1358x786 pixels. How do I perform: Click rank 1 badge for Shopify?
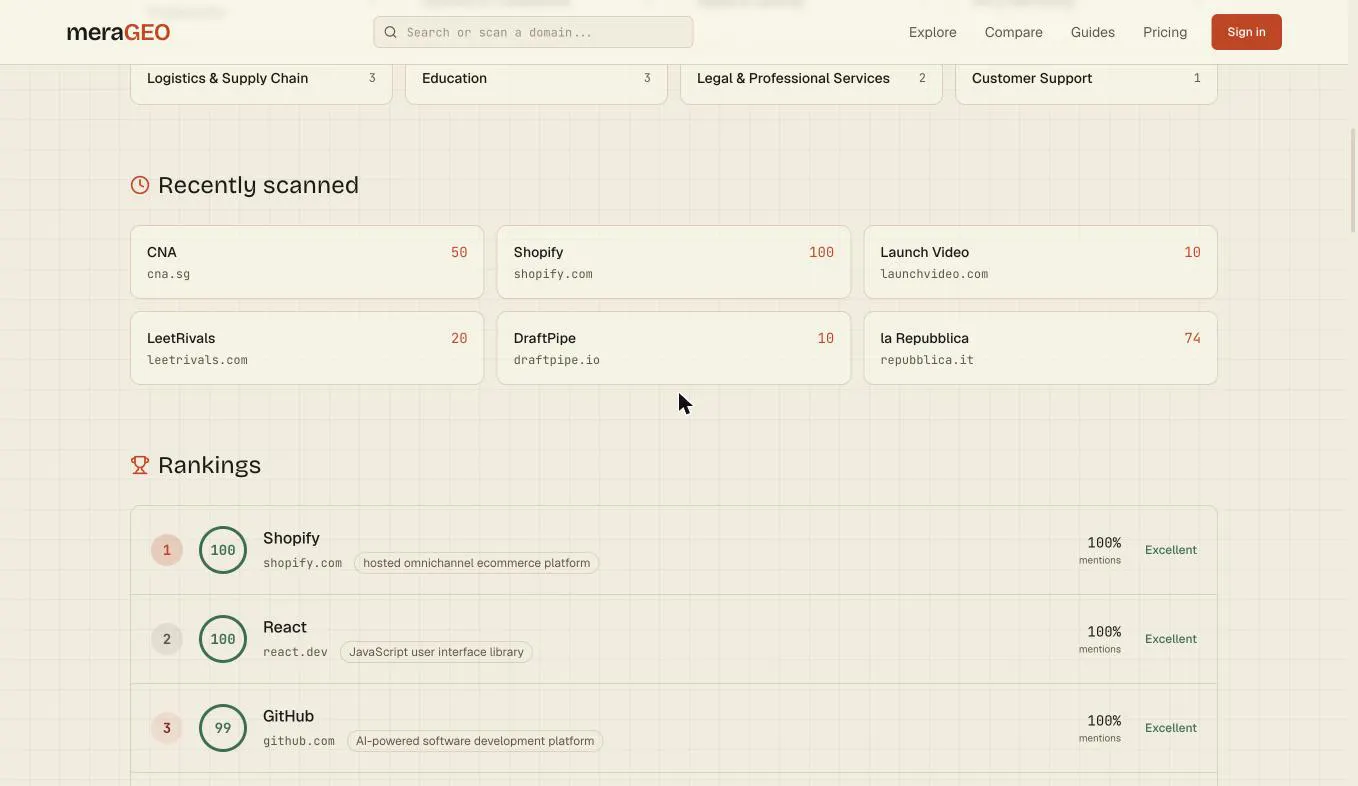tap(167, 550)
